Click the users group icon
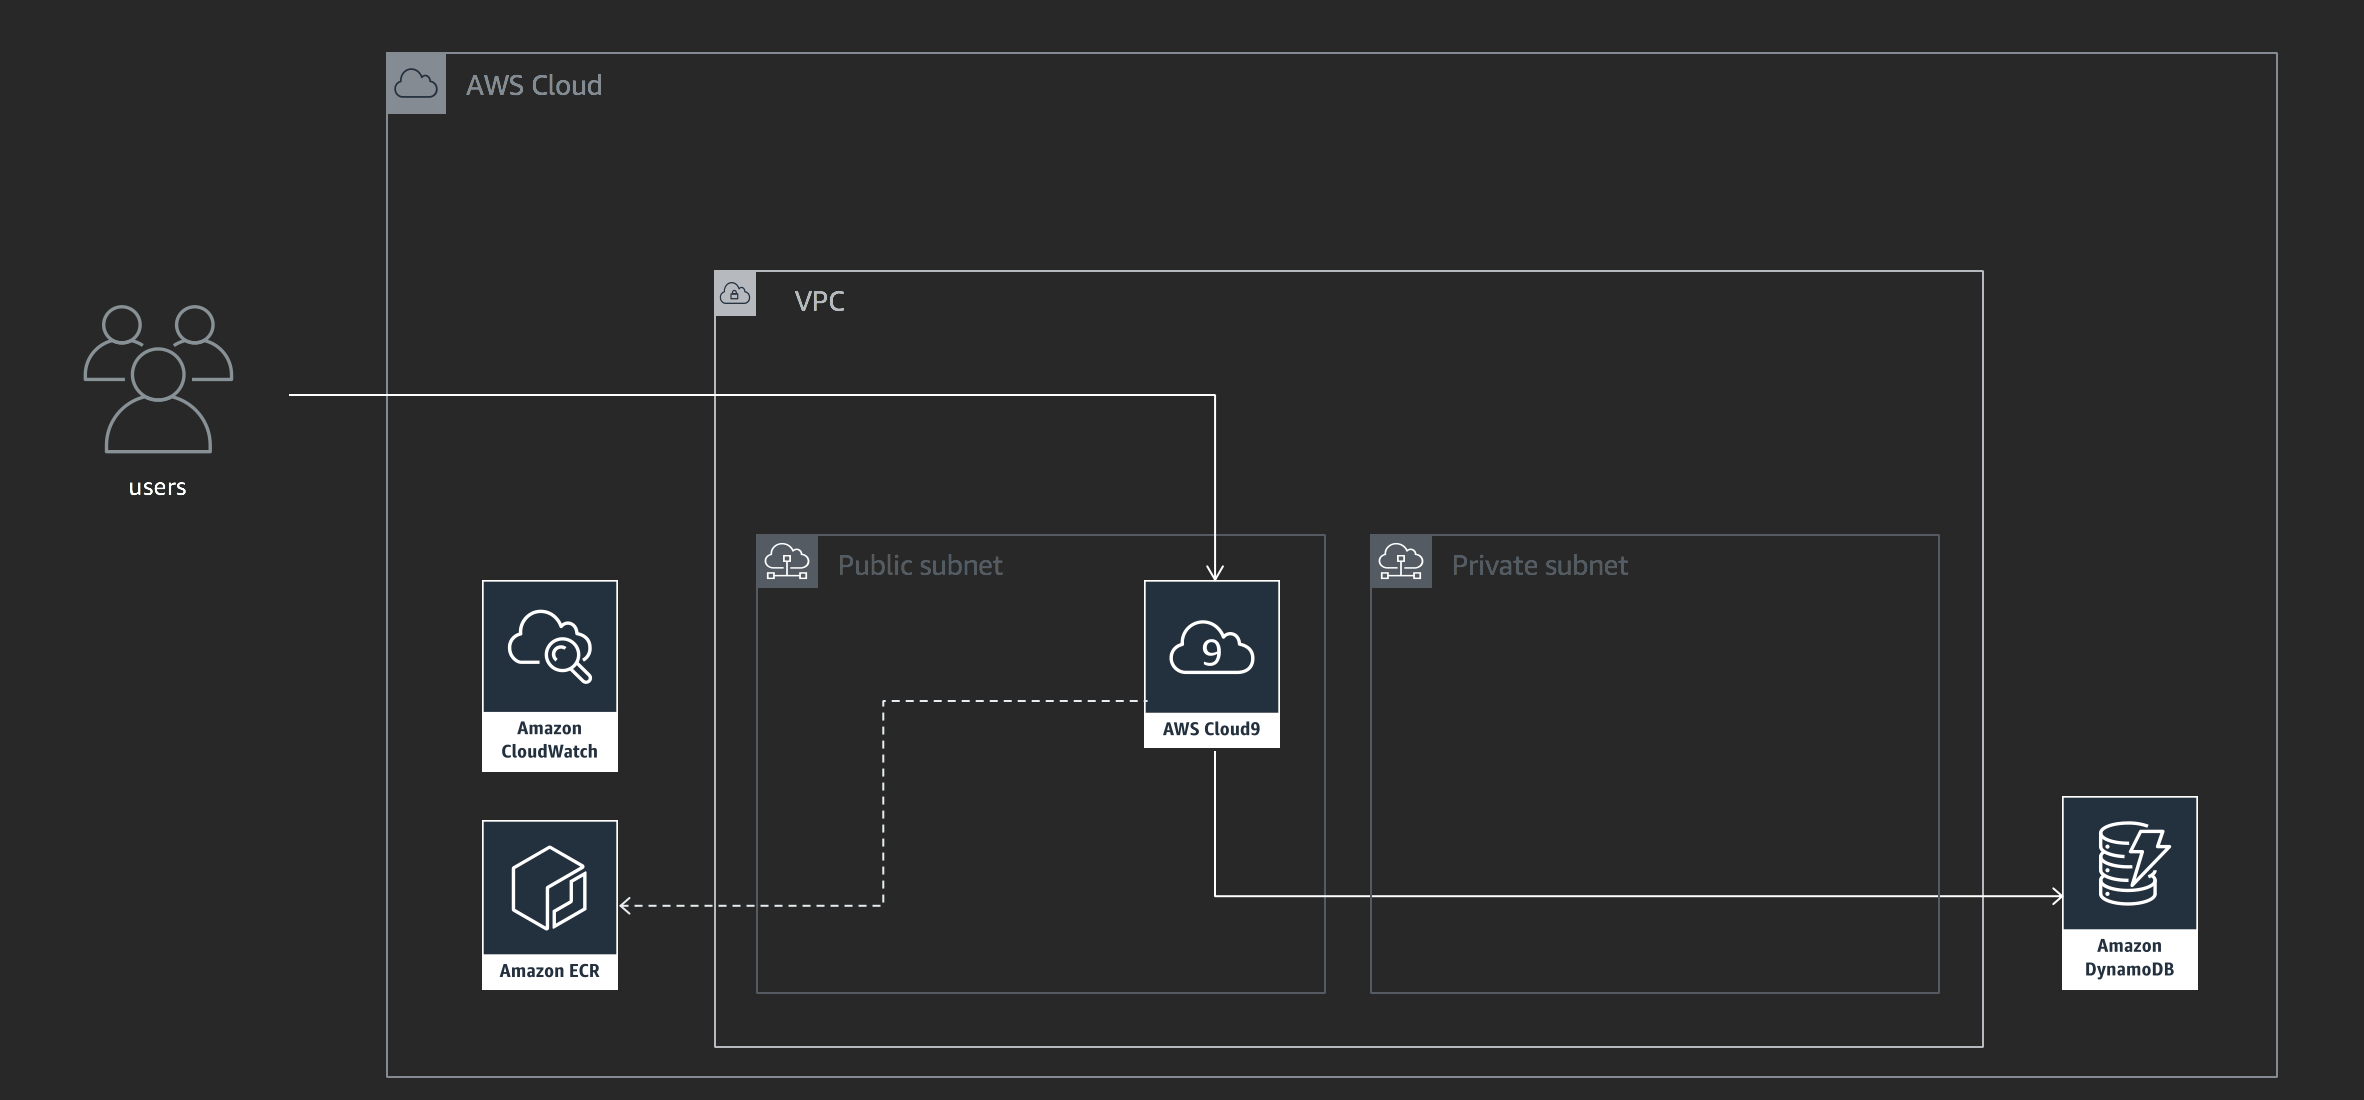 coord(158,379)
